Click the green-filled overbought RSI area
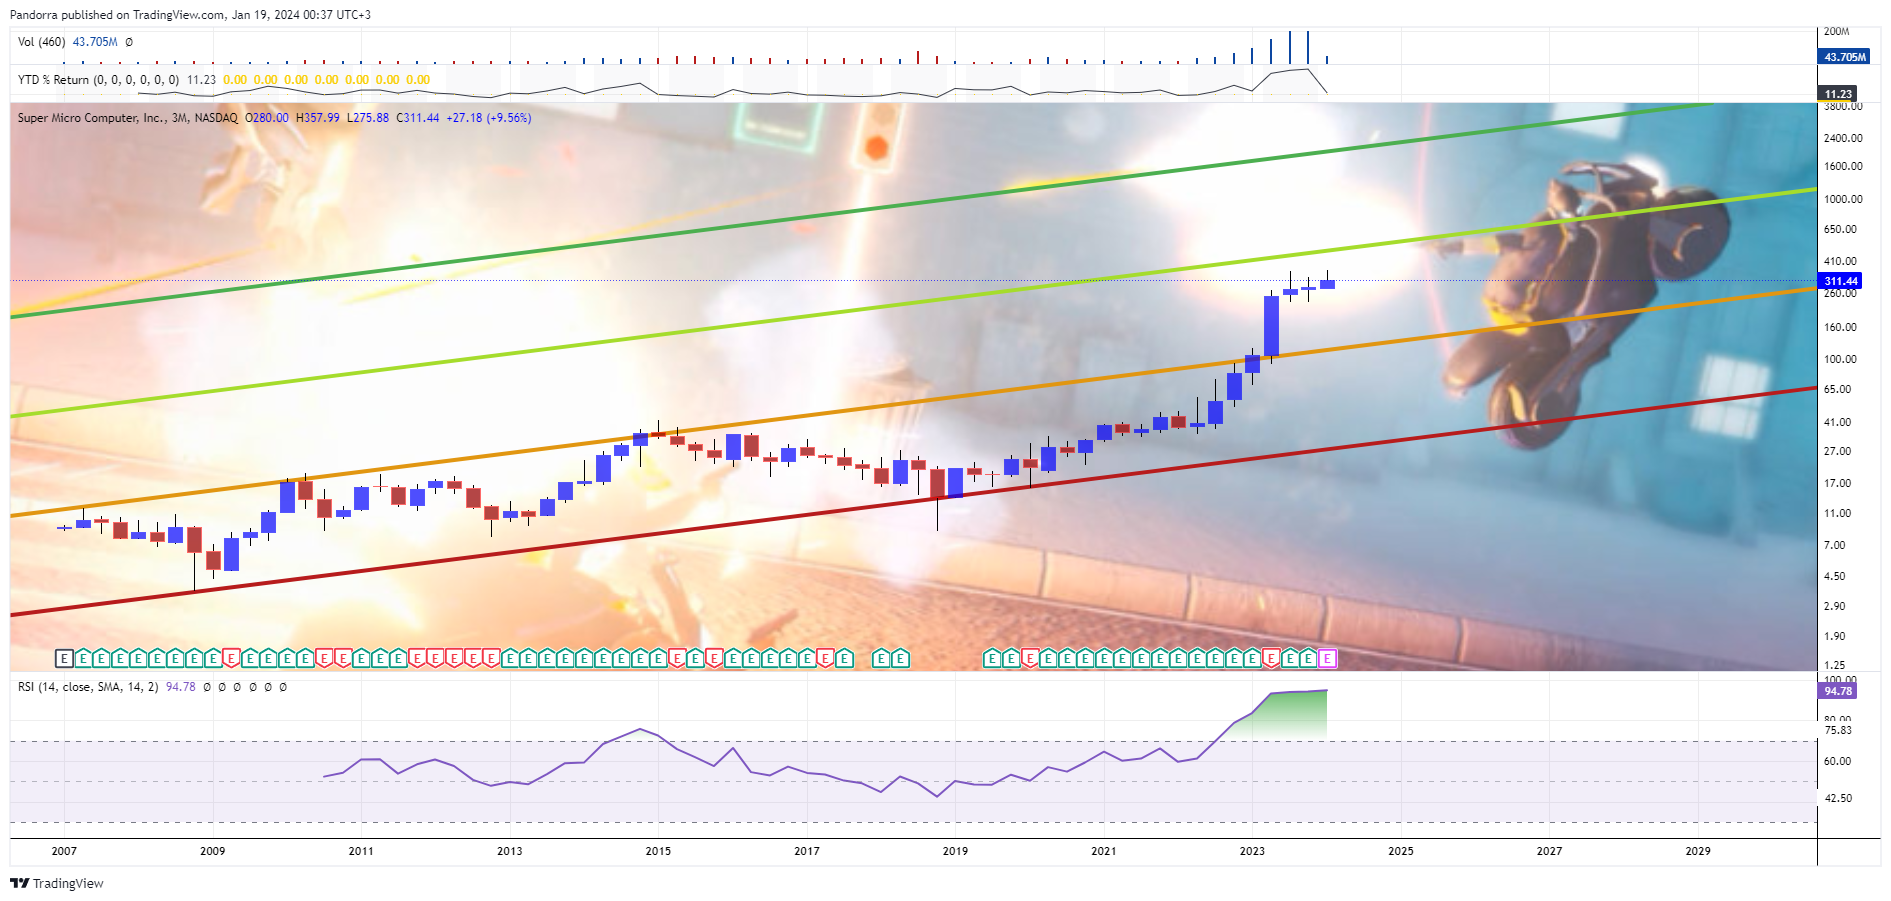 (x=1290, y=714)
